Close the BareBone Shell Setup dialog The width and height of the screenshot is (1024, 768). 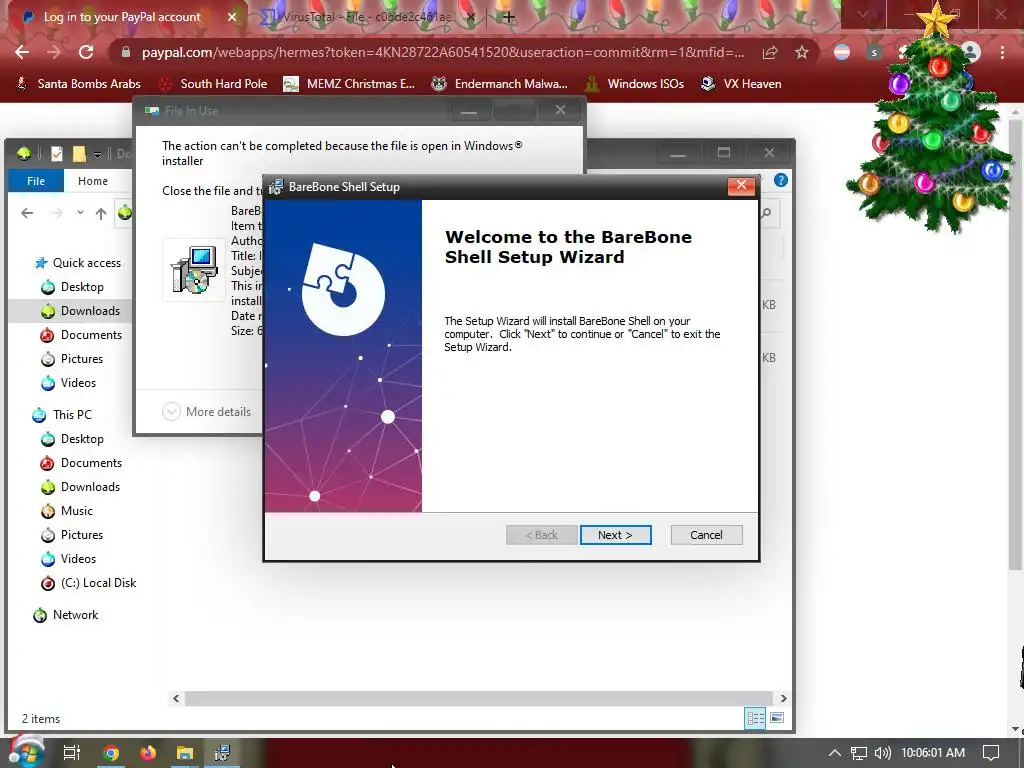click(741, 186)
